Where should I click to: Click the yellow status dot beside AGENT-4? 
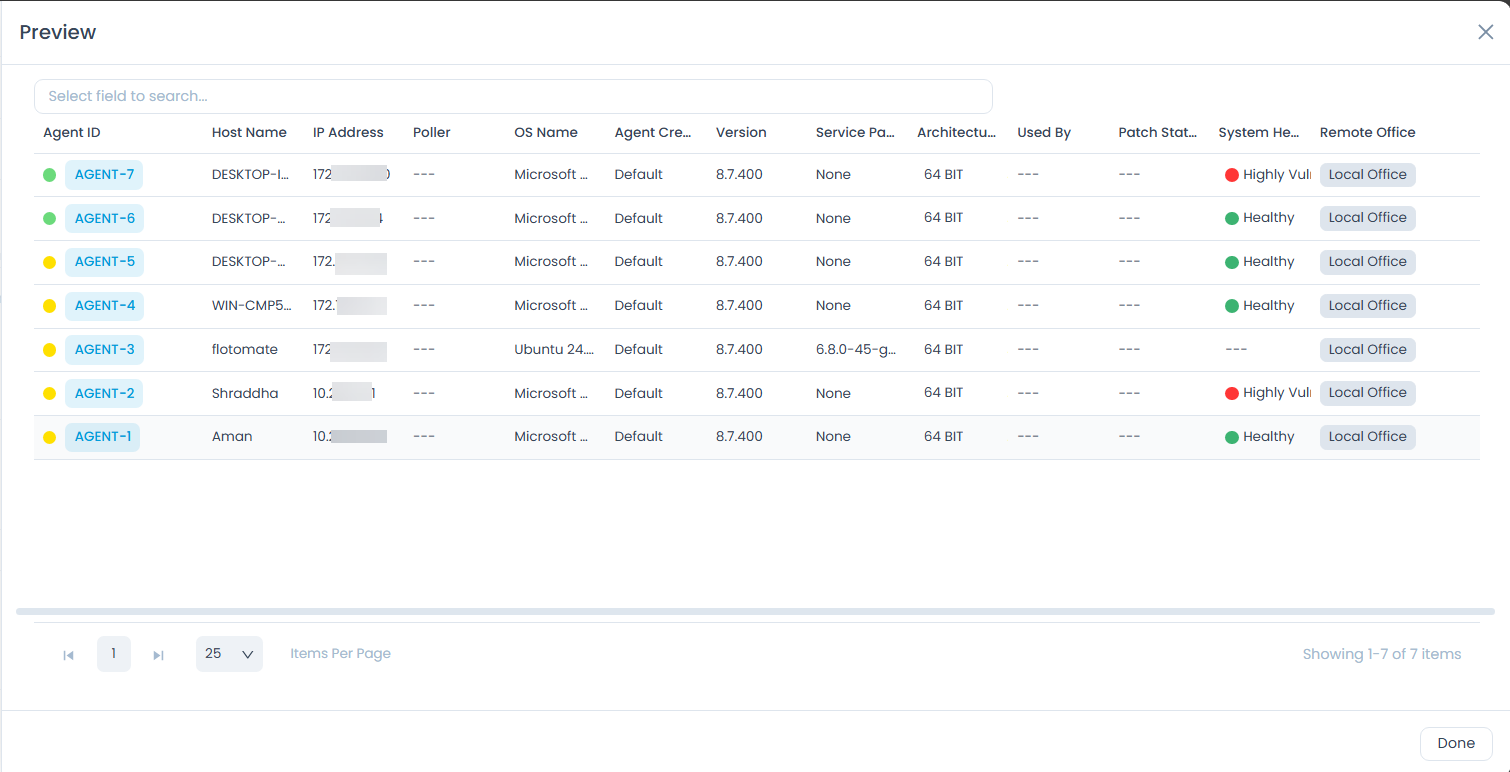[x=49, y=305]
